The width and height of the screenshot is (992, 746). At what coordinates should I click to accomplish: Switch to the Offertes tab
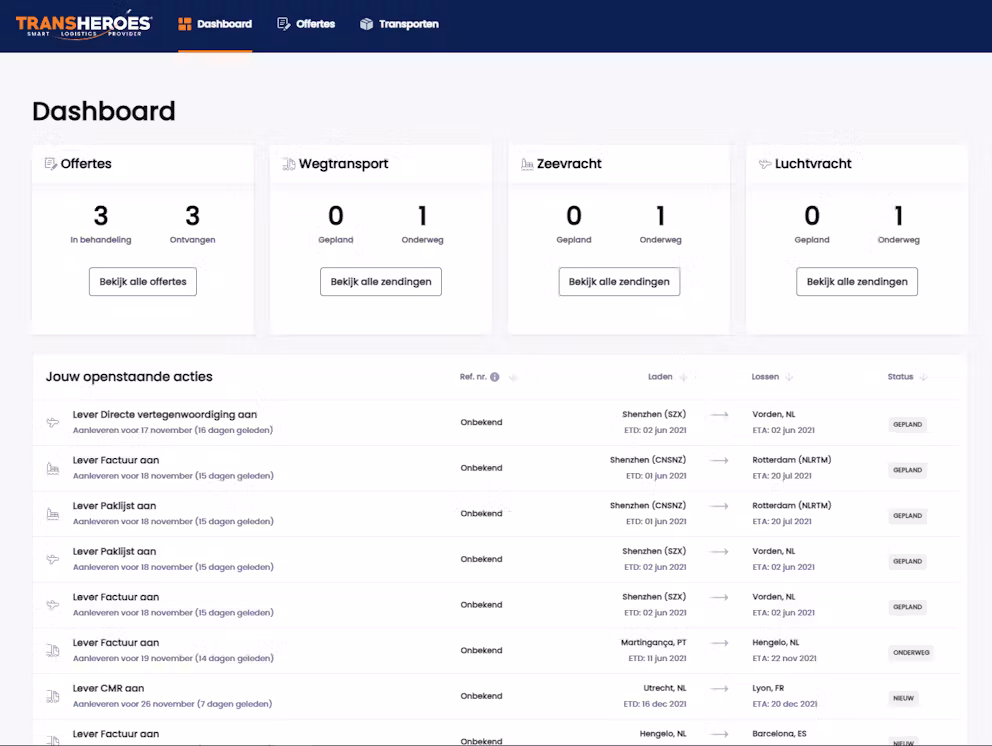coord(314,25)
